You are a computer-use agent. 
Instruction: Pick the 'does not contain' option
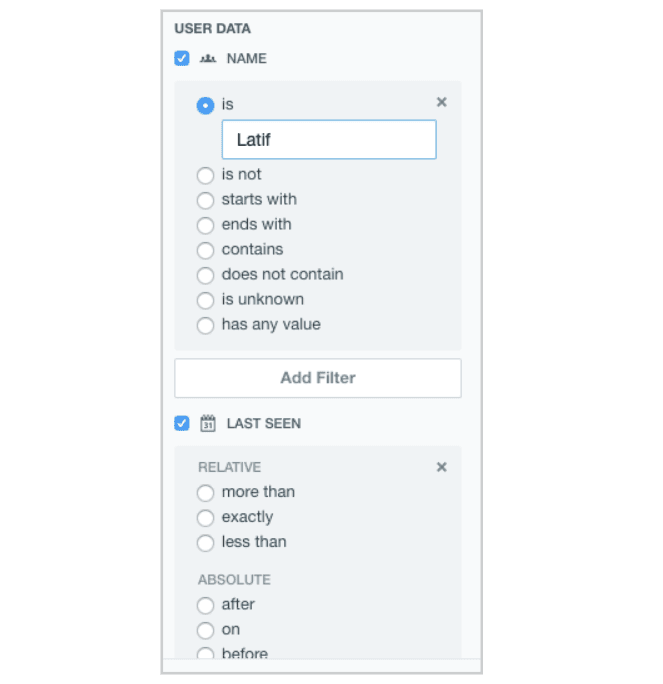pos(205,275)
